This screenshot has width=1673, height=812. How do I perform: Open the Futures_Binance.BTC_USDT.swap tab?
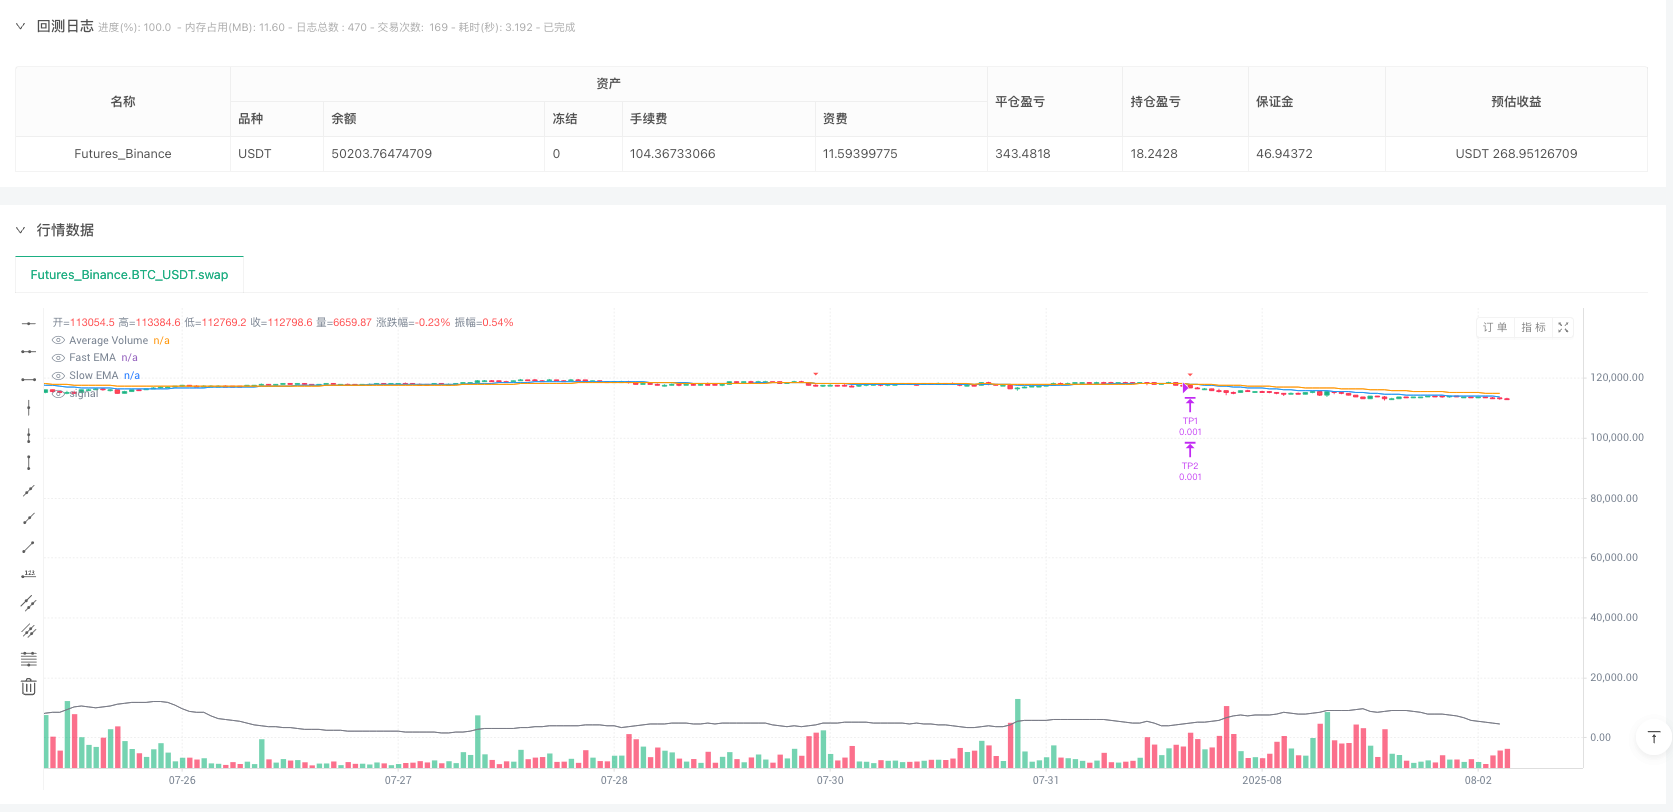(129, 274)
